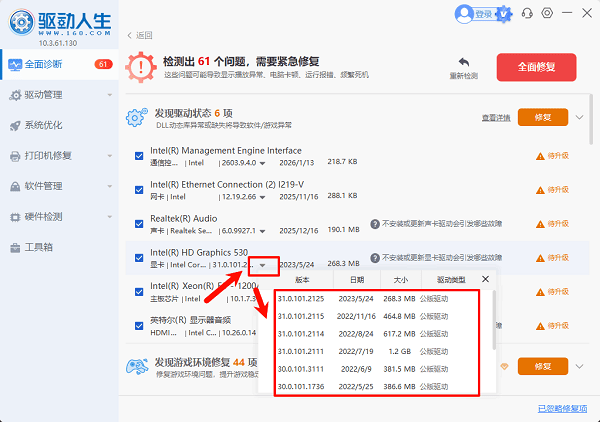Click the red 61 issues badge
The image size is (600, 422).
(103, 64)
